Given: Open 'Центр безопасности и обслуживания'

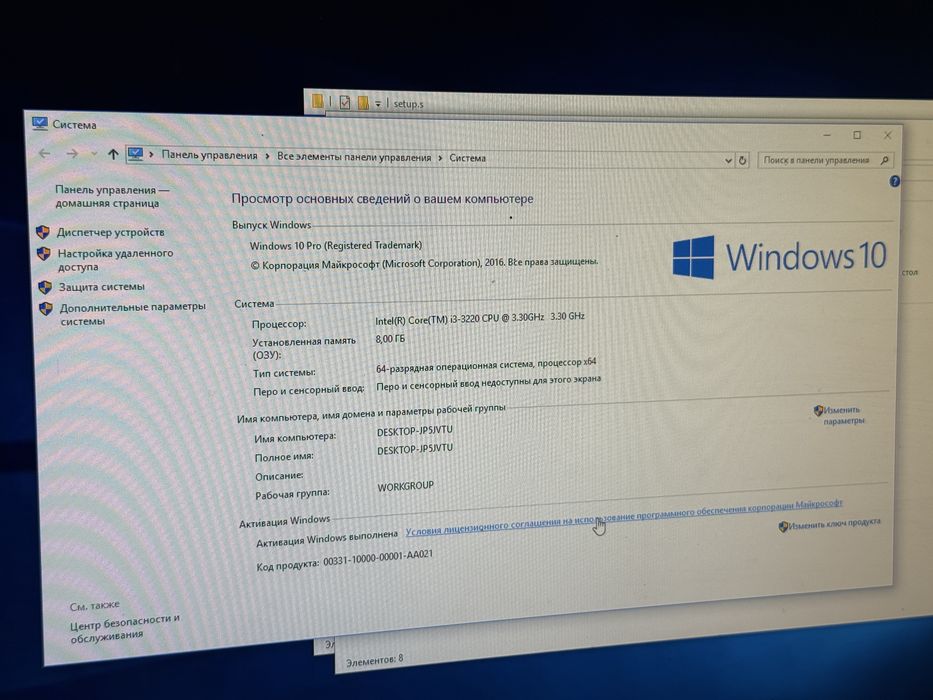Looking at the screenshot, I should pos(125,629).
